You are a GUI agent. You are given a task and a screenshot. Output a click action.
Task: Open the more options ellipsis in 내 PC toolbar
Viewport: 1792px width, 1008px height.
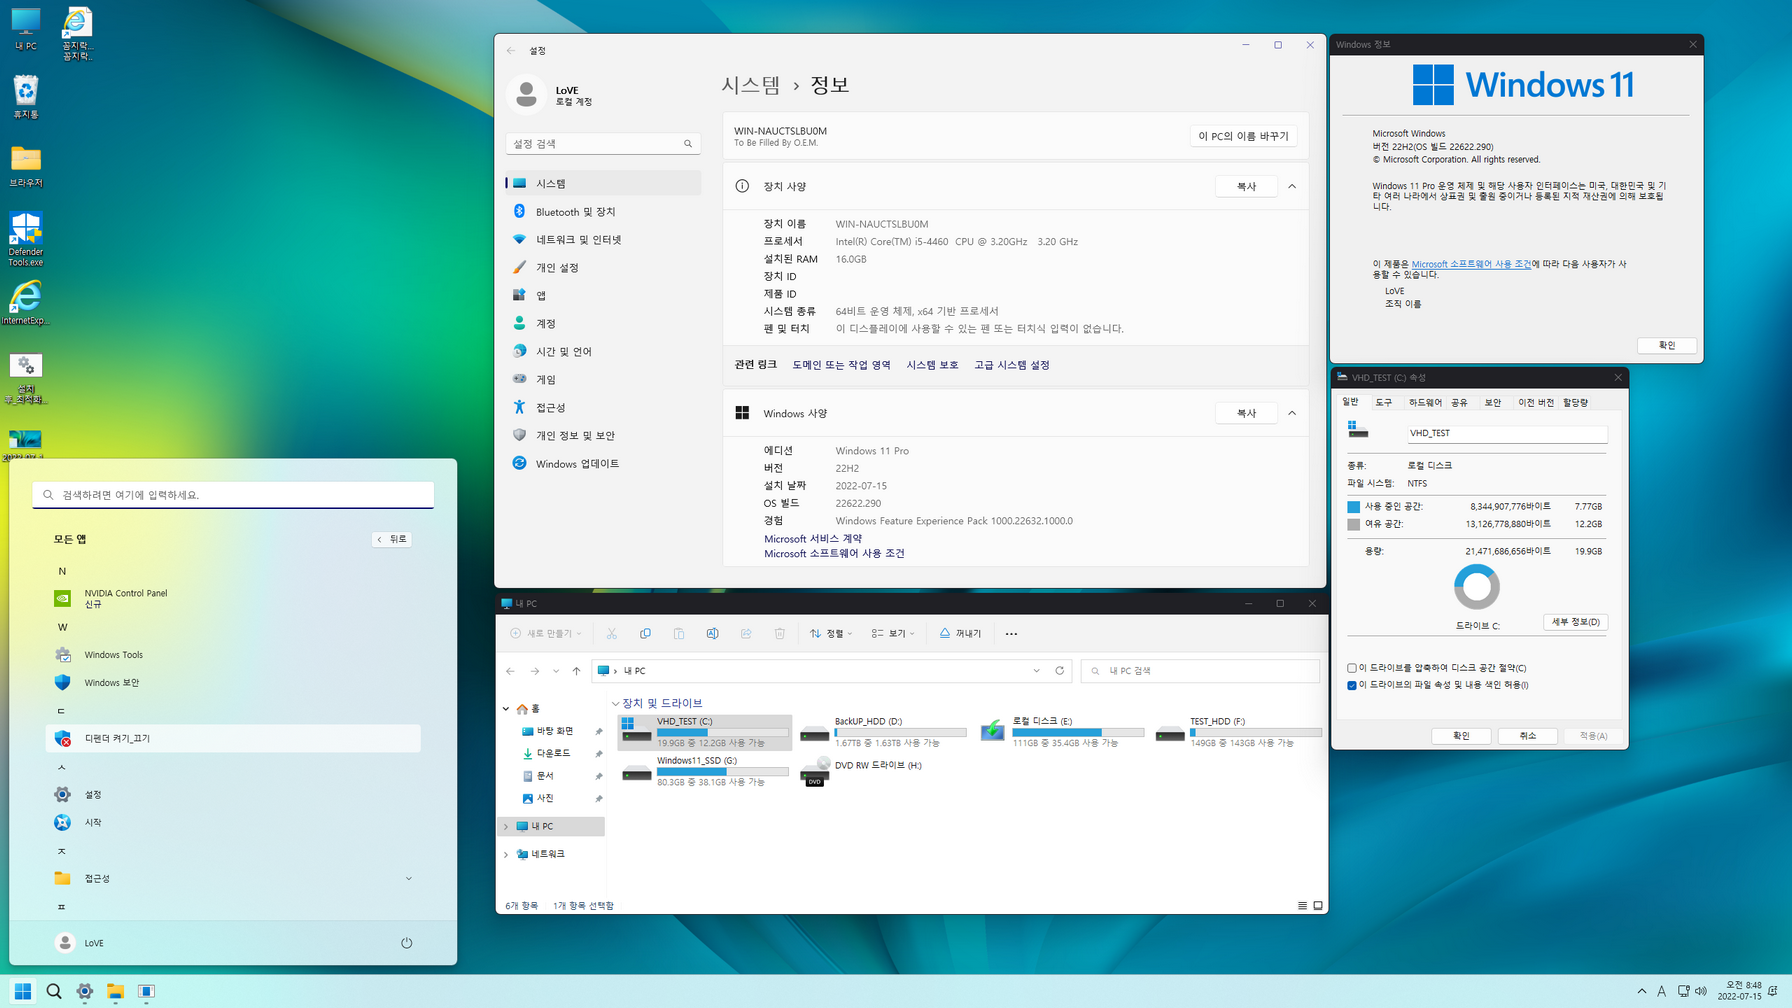pos(1011,633)
